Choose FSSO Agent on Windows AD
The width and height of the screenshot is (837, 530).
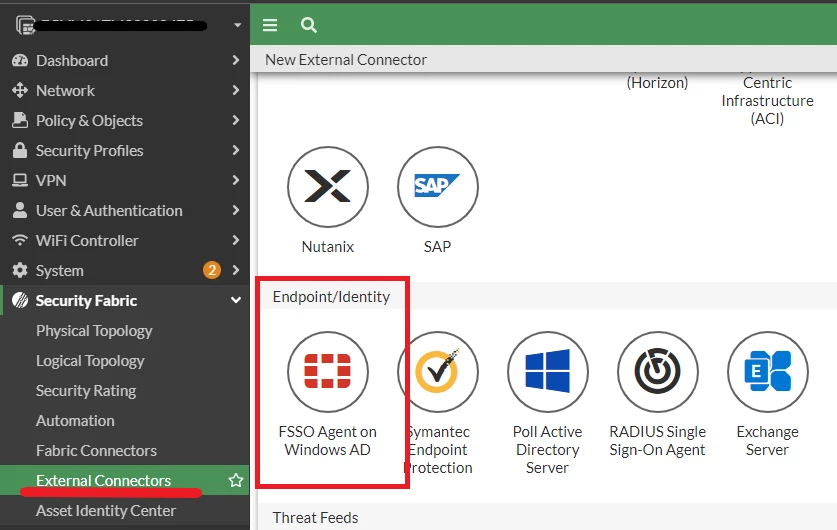328,372
